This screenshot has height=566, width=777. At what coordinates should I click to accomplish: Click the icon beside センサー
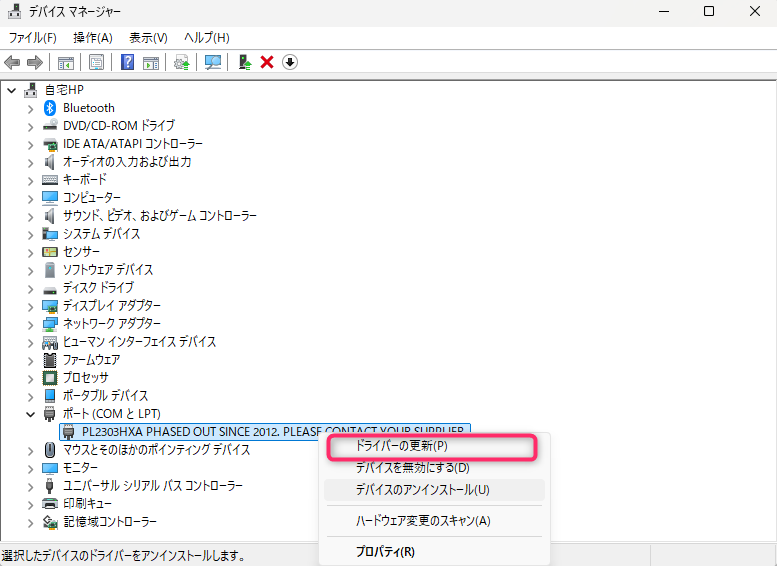[x=50, y=252]
